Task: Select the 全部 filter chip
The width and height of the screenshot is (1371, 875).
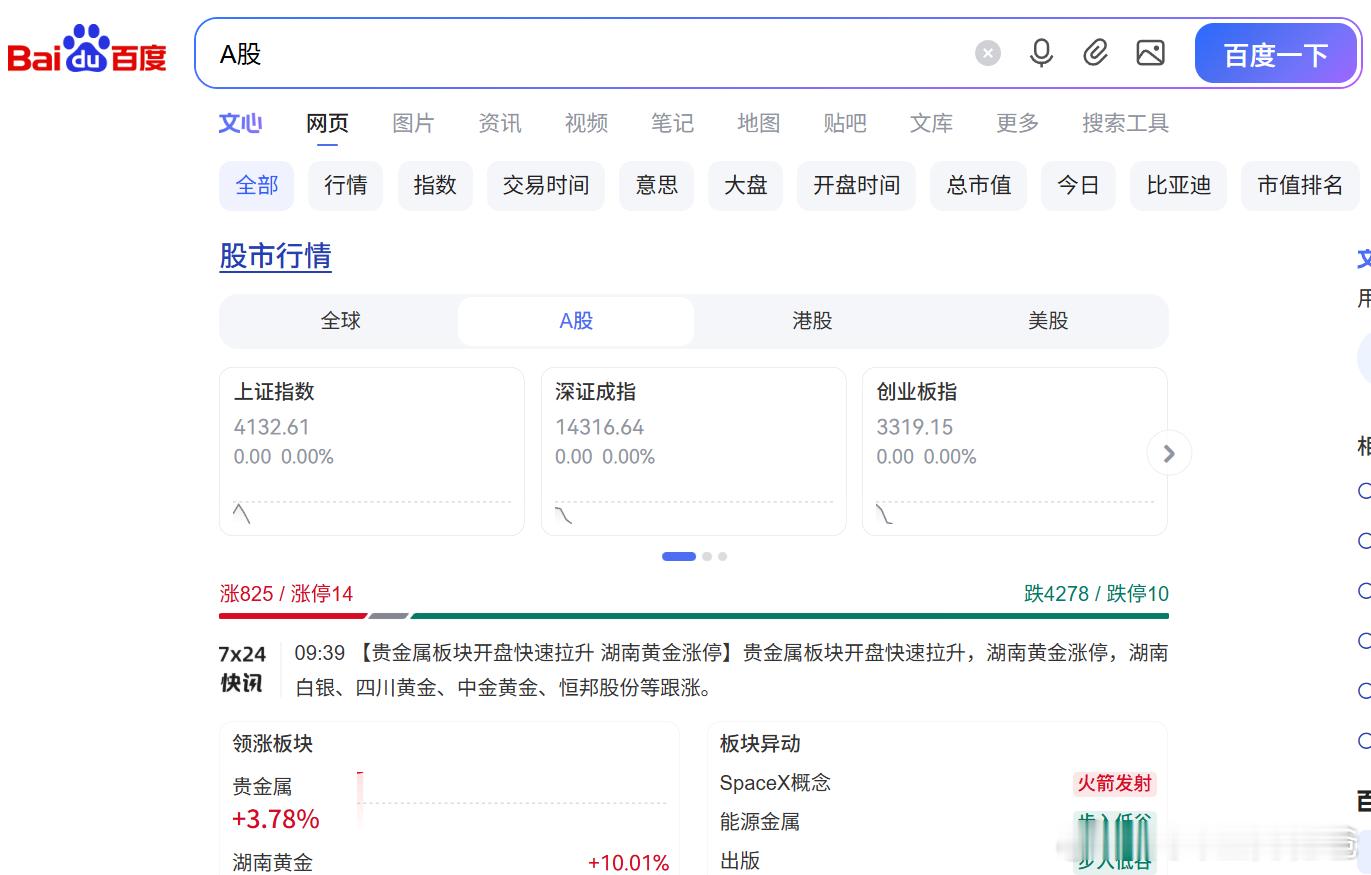Action: [x=257, y=185]
